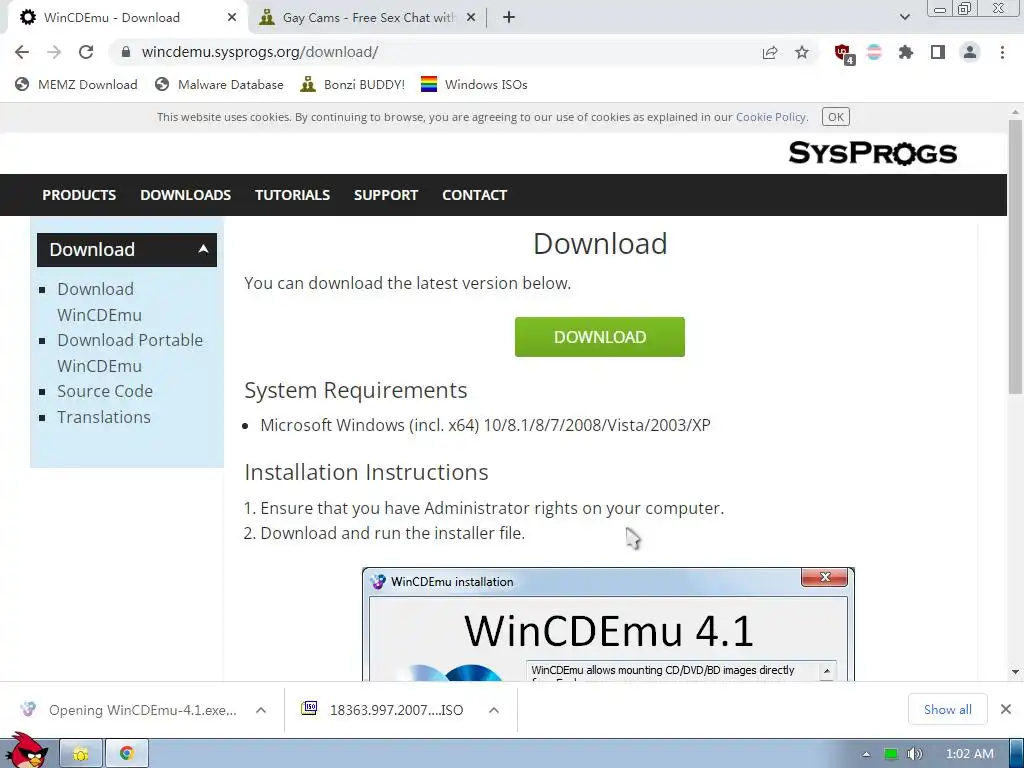The image size is (1024, 768).
Task: Open the TUTORIALS menu
Action: click(293, 195)
